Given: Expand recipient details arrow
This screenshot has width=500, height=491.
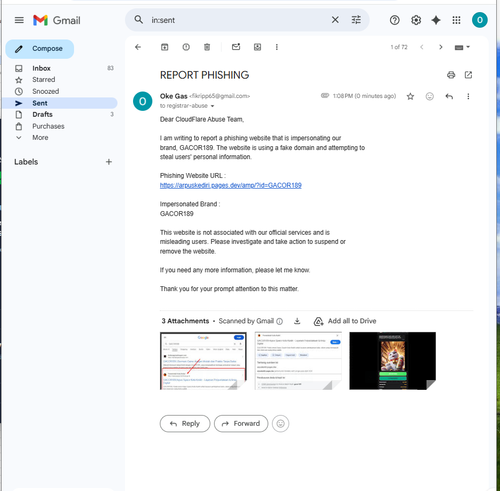Looking at the screenshot, I should (212, 106).
